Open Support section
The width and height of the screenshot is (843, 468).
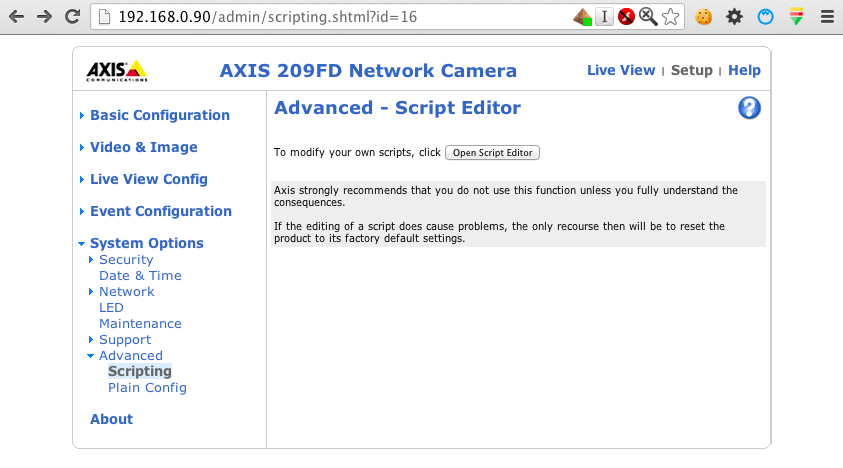click(125, 340)
